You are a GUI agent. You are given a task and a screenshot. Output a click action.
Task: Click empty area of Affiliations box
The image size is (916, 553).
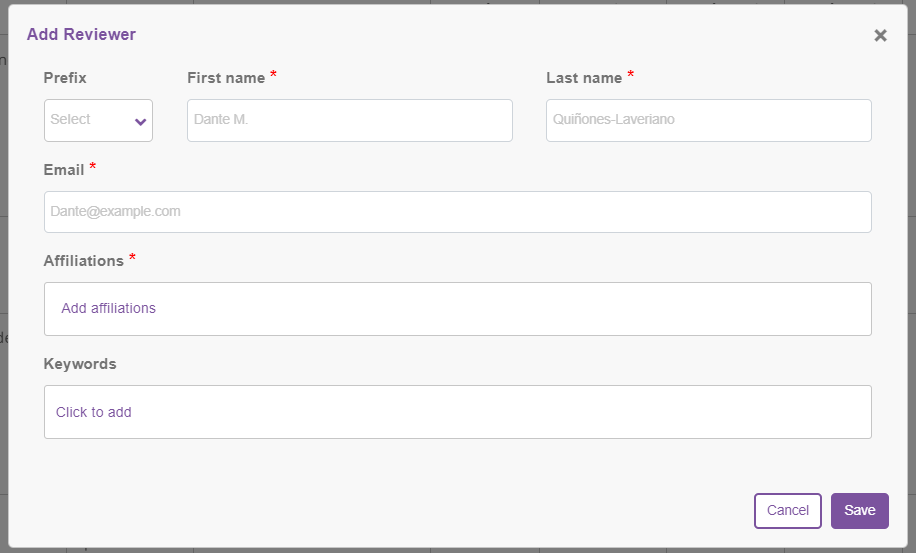pos(514,309)
